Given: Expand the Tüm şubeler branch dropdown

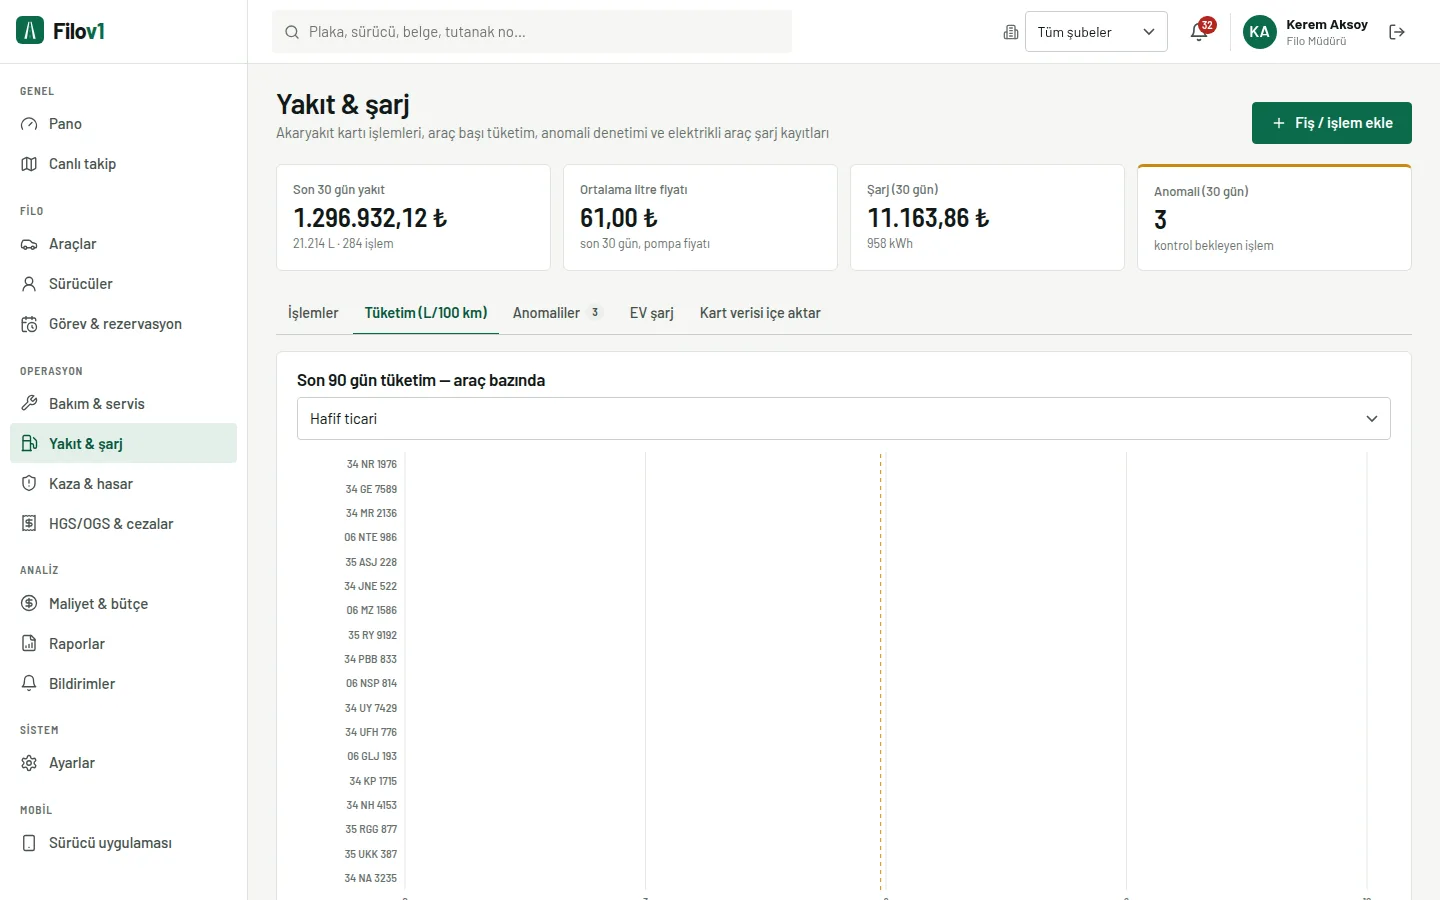Looking at the screenshot, I should 1096,32.
